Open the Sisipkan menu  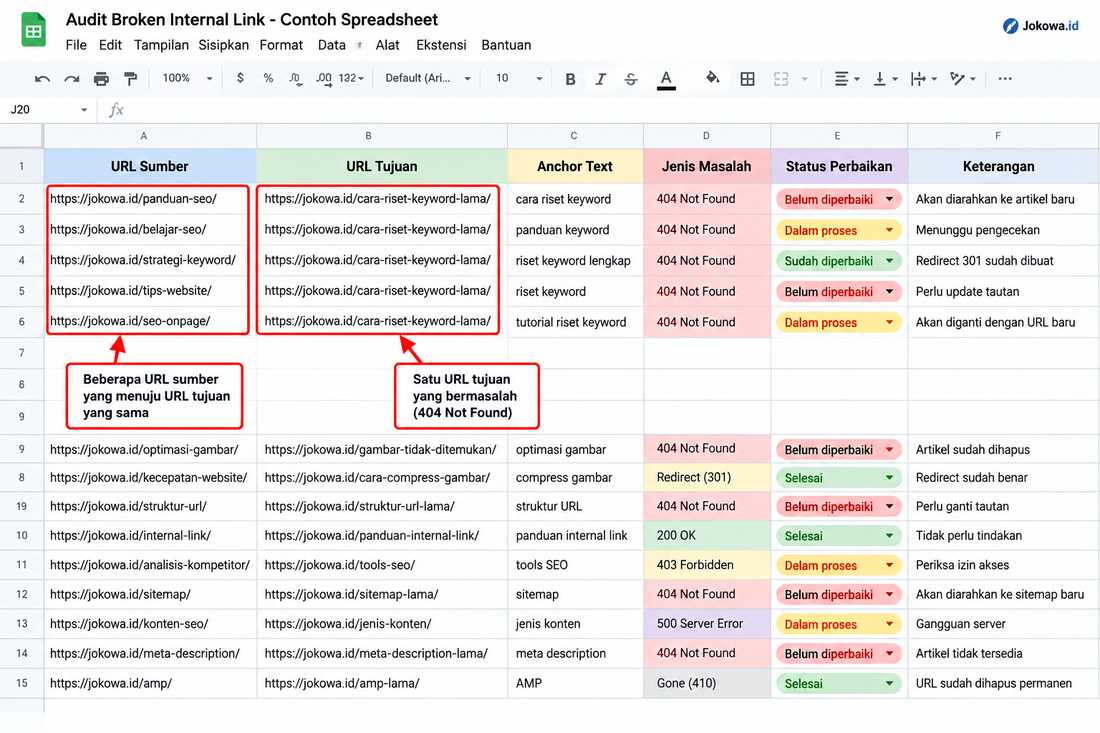pos(223,45)
